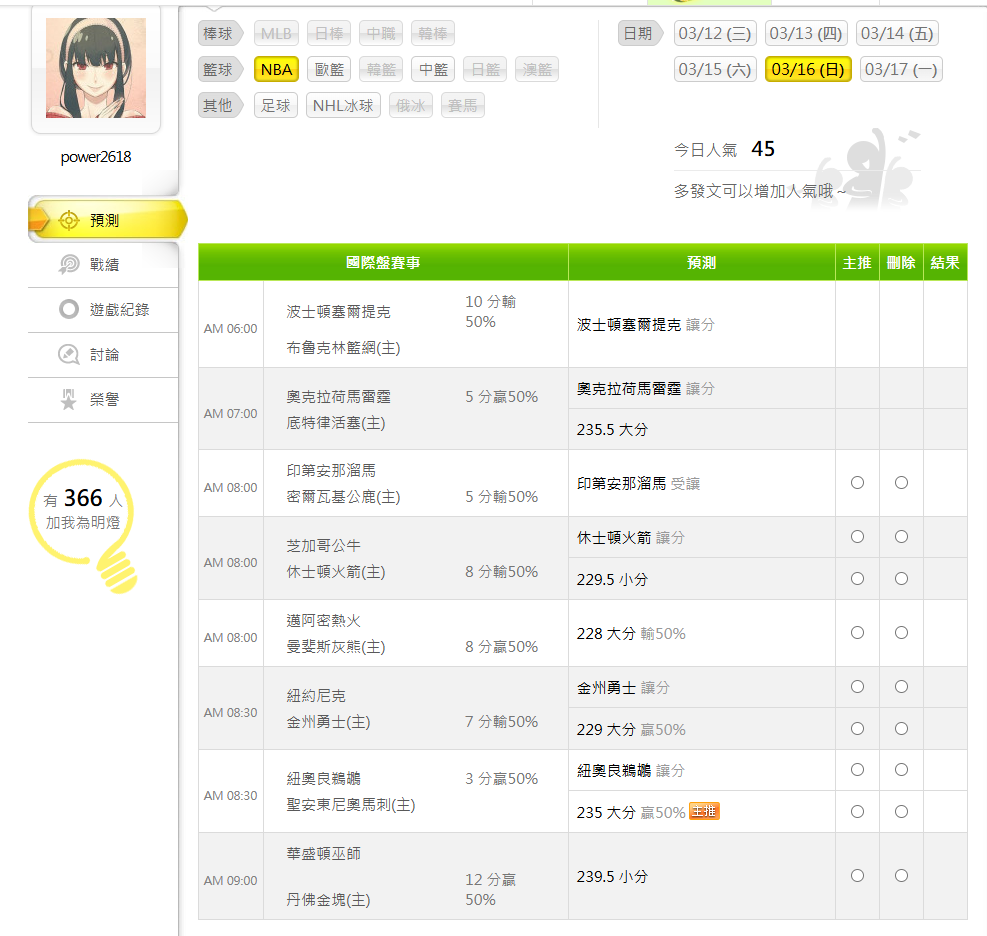Select the 俄冰 league tab

pyautogui.click(x=410, y=105)
